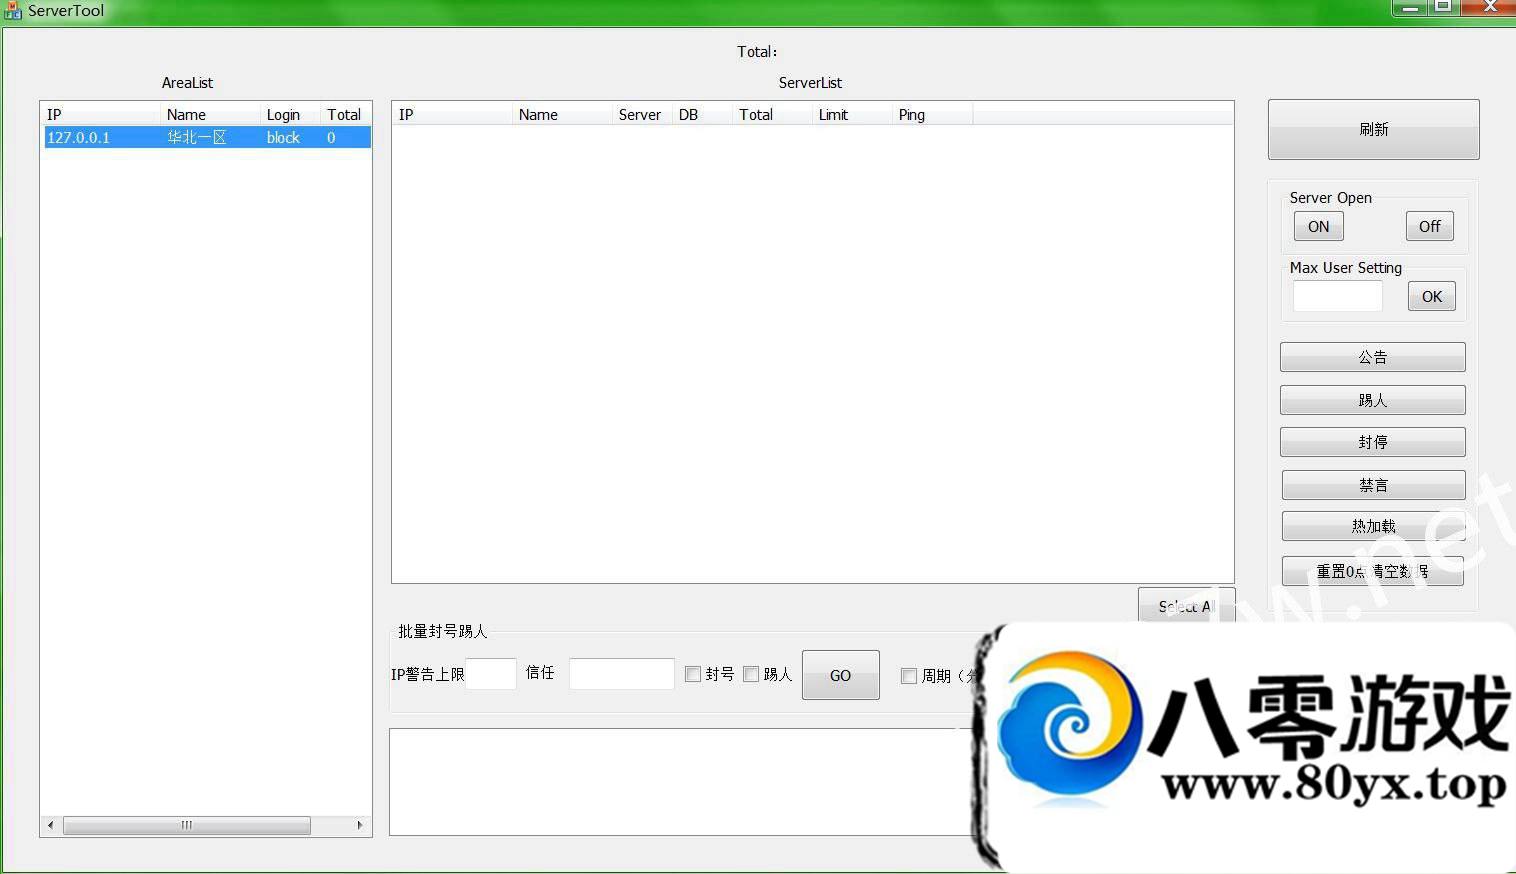Click the reset data button starting with 重置
Screen dimensions: 1516x874
pyautogui.click(x=1372, y=571)
